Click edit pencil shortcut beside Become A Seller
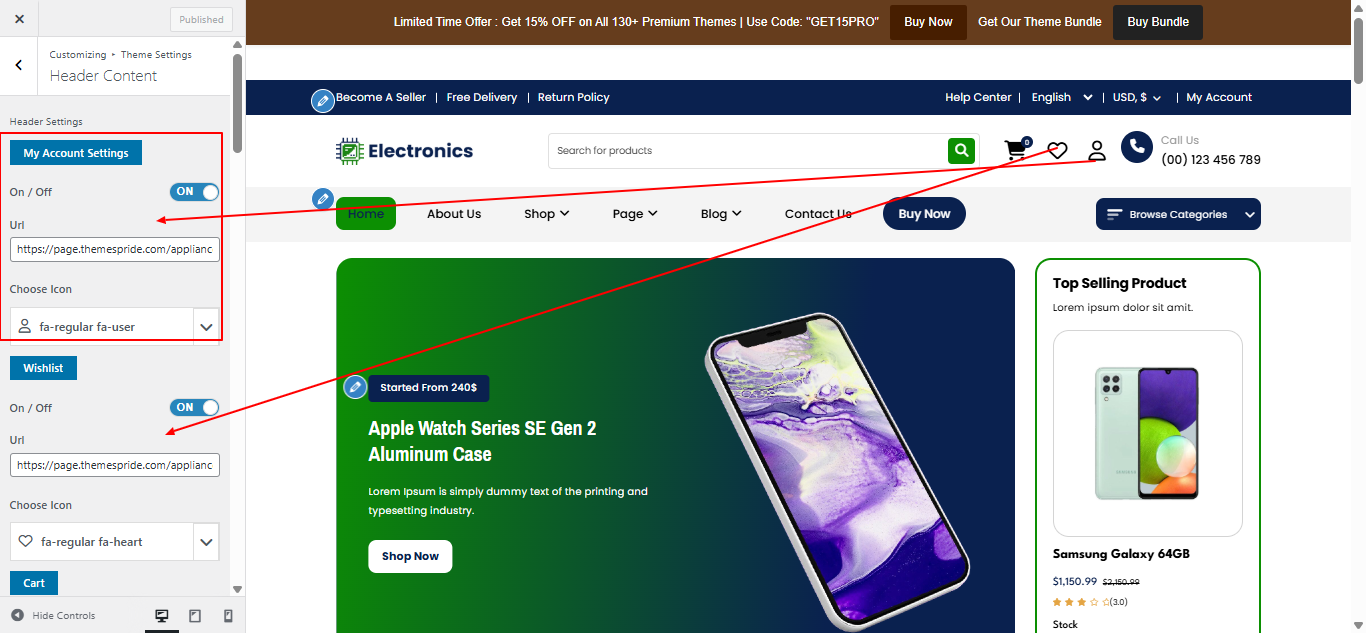Image resolution: width=1366 pixels, height=633 pixels. click(322, 100)
